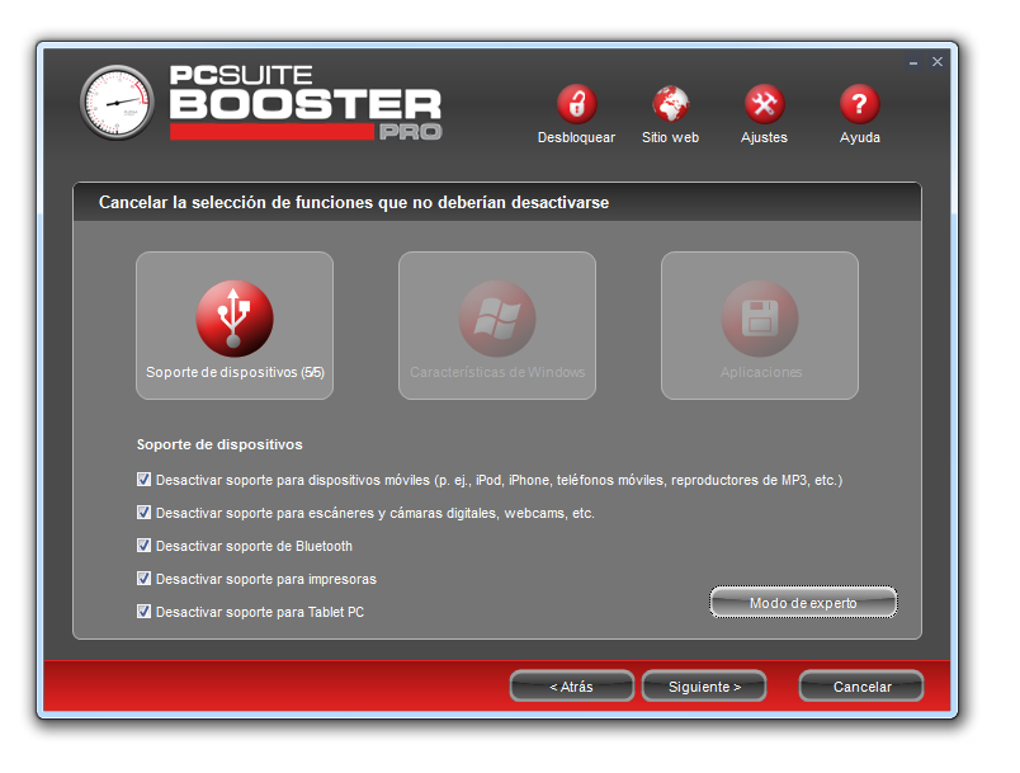Click the Ayuda question mark icon

[x=858, y=101]
